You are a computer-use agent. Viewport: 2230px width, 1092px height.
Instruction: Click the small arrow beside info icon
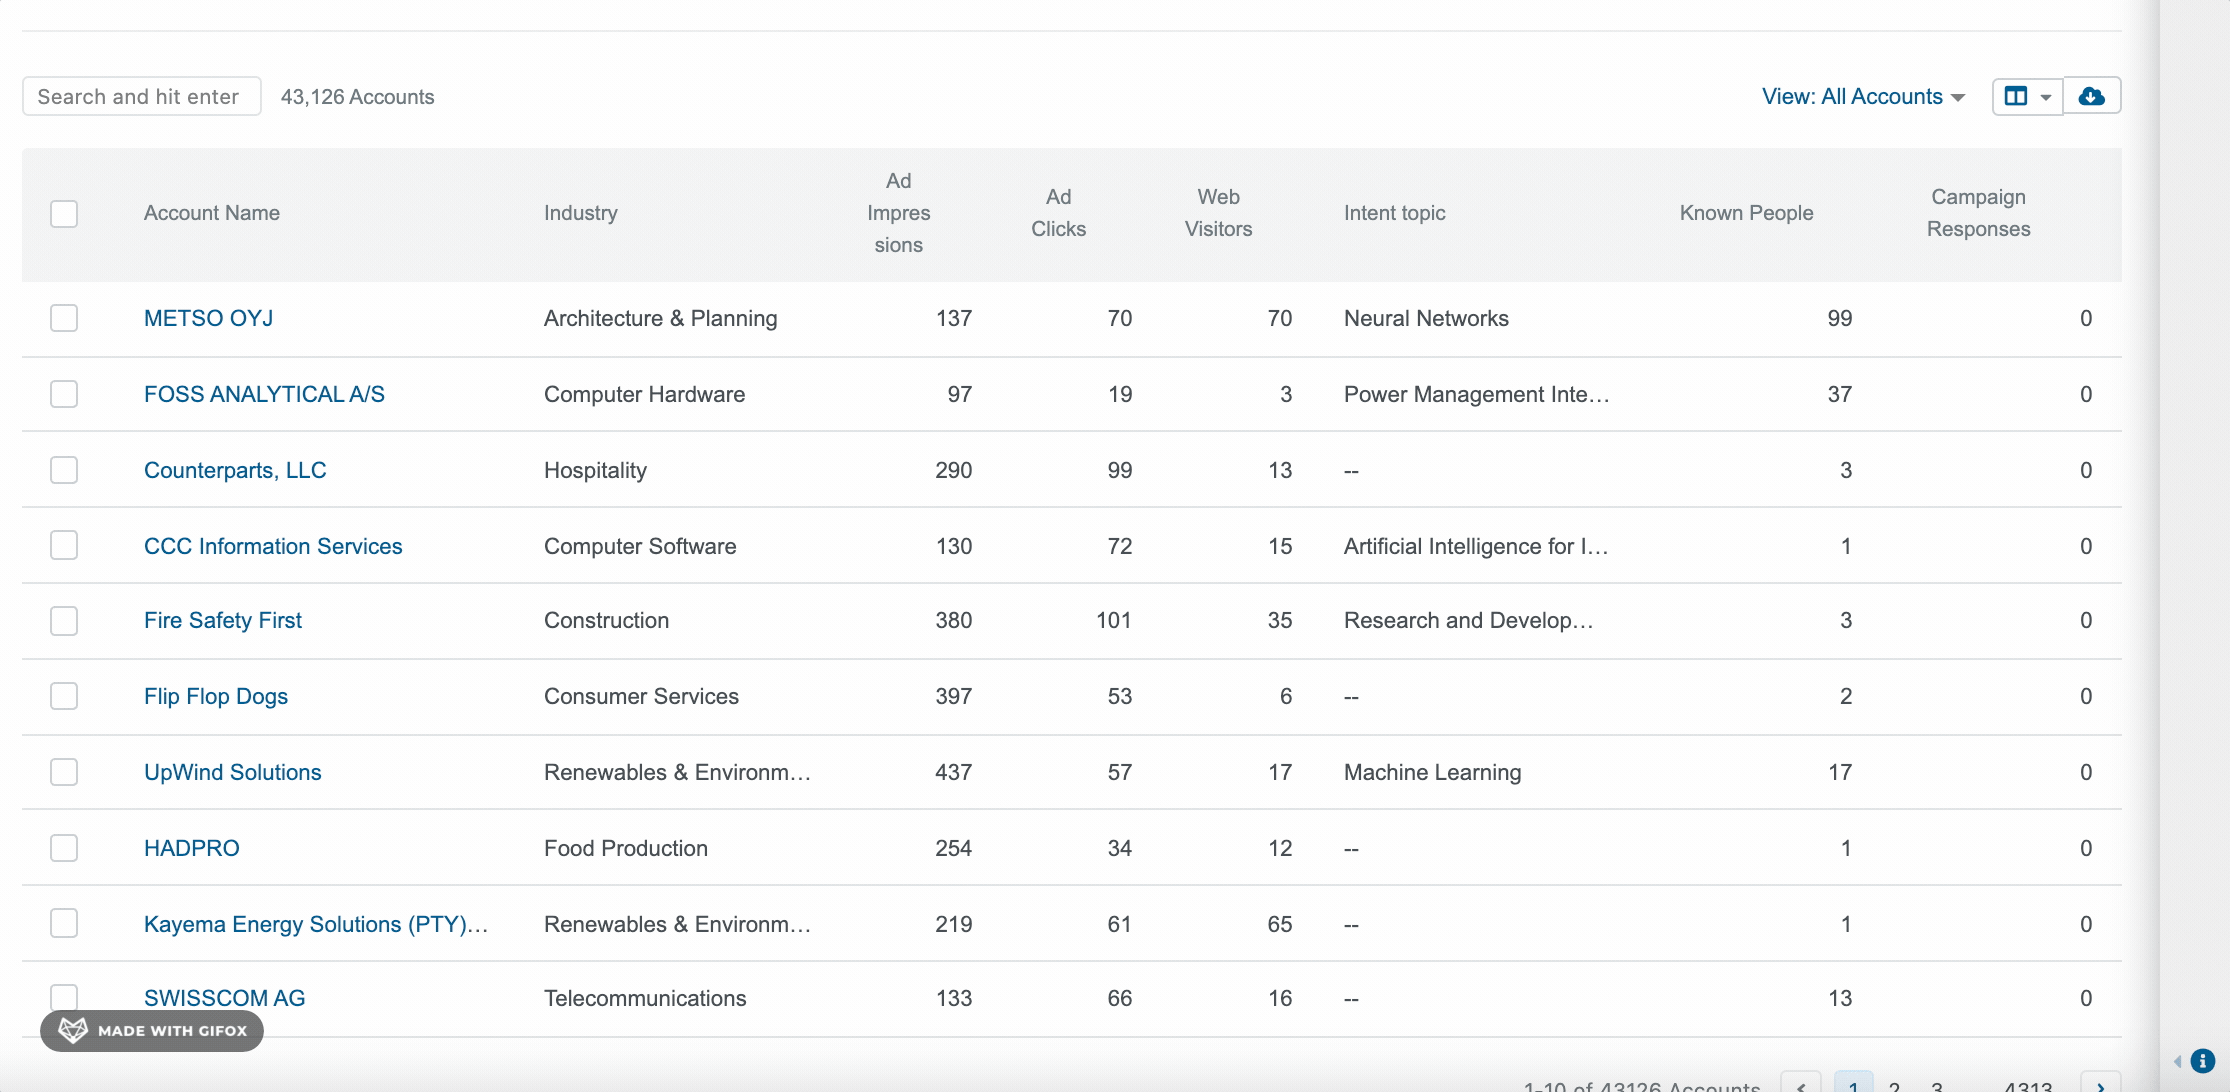2178,1061
